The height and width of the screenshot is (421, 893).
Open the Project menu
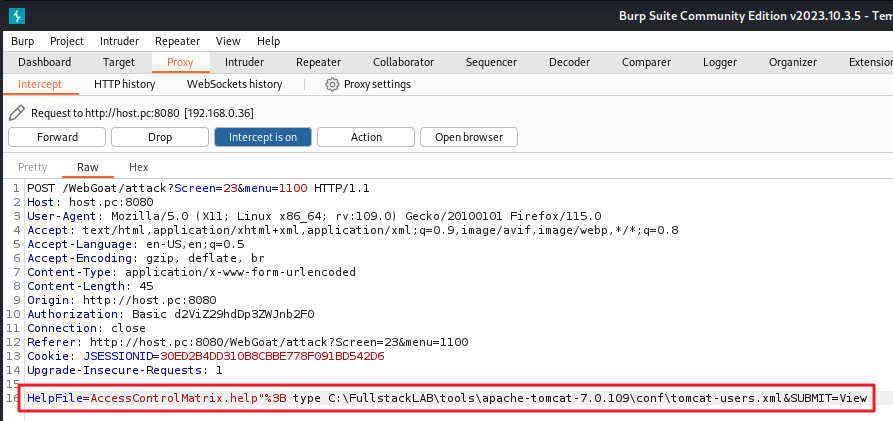(67, 41)
